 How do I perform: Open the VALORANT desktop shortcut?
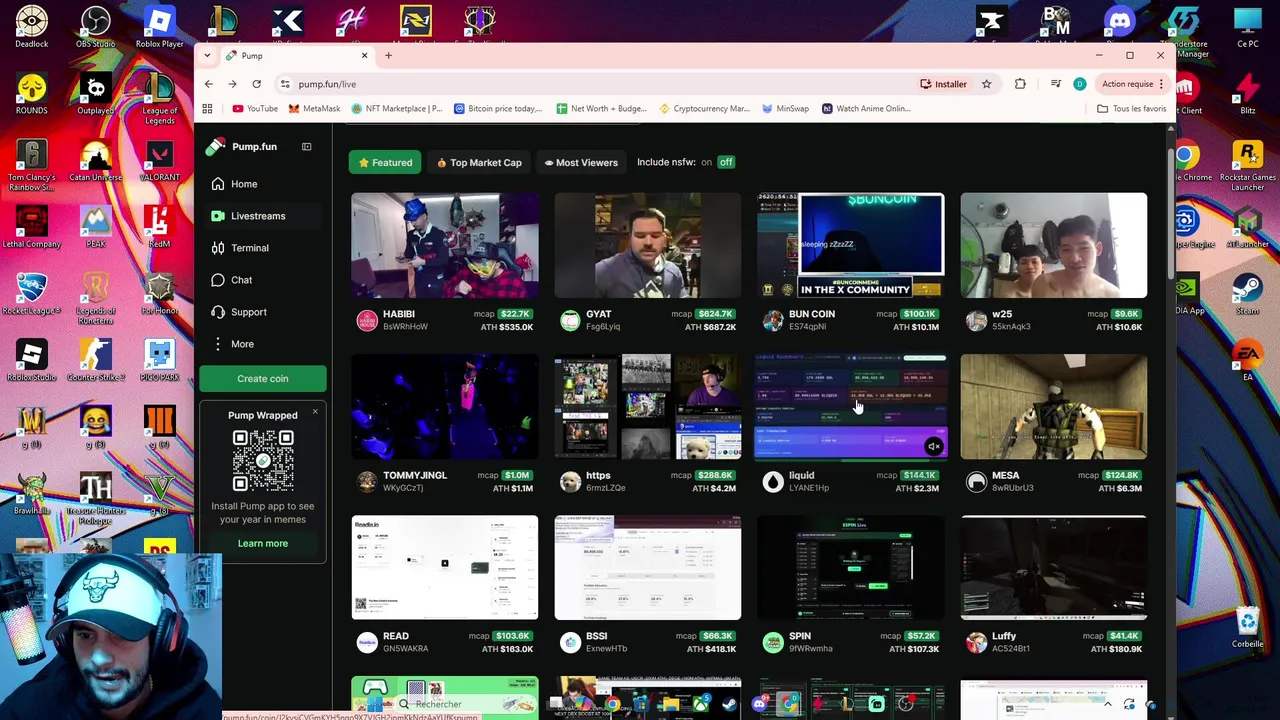[159, 160]
